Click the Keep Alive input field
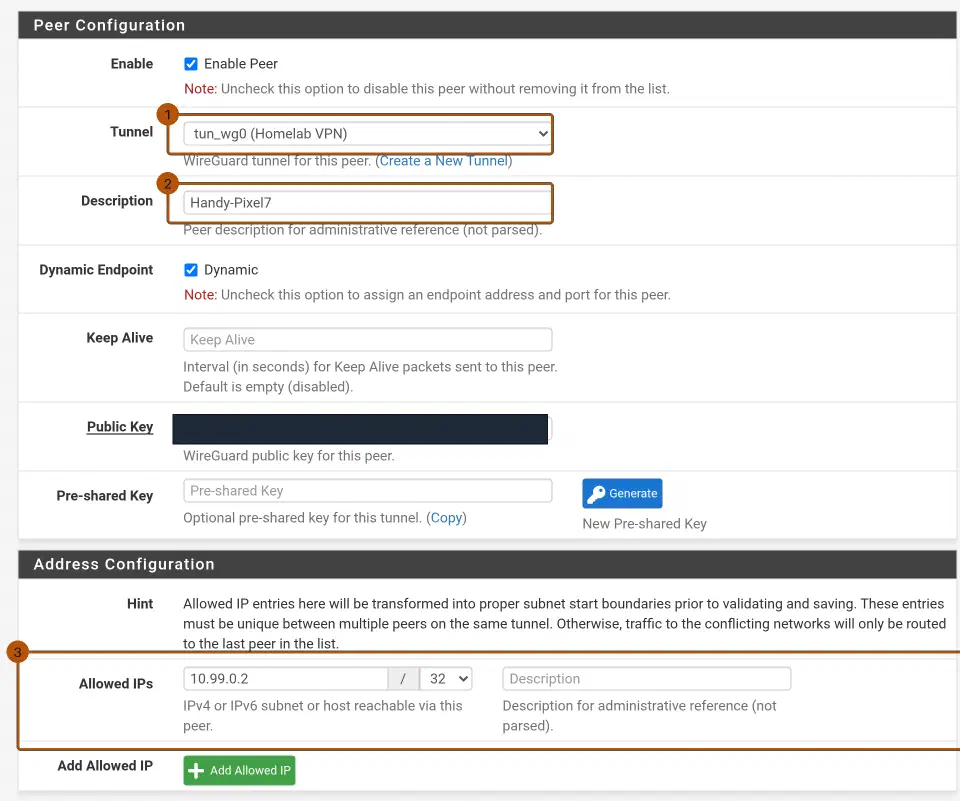The width and height of the screenshot is (960, 801). pos(367,340)
